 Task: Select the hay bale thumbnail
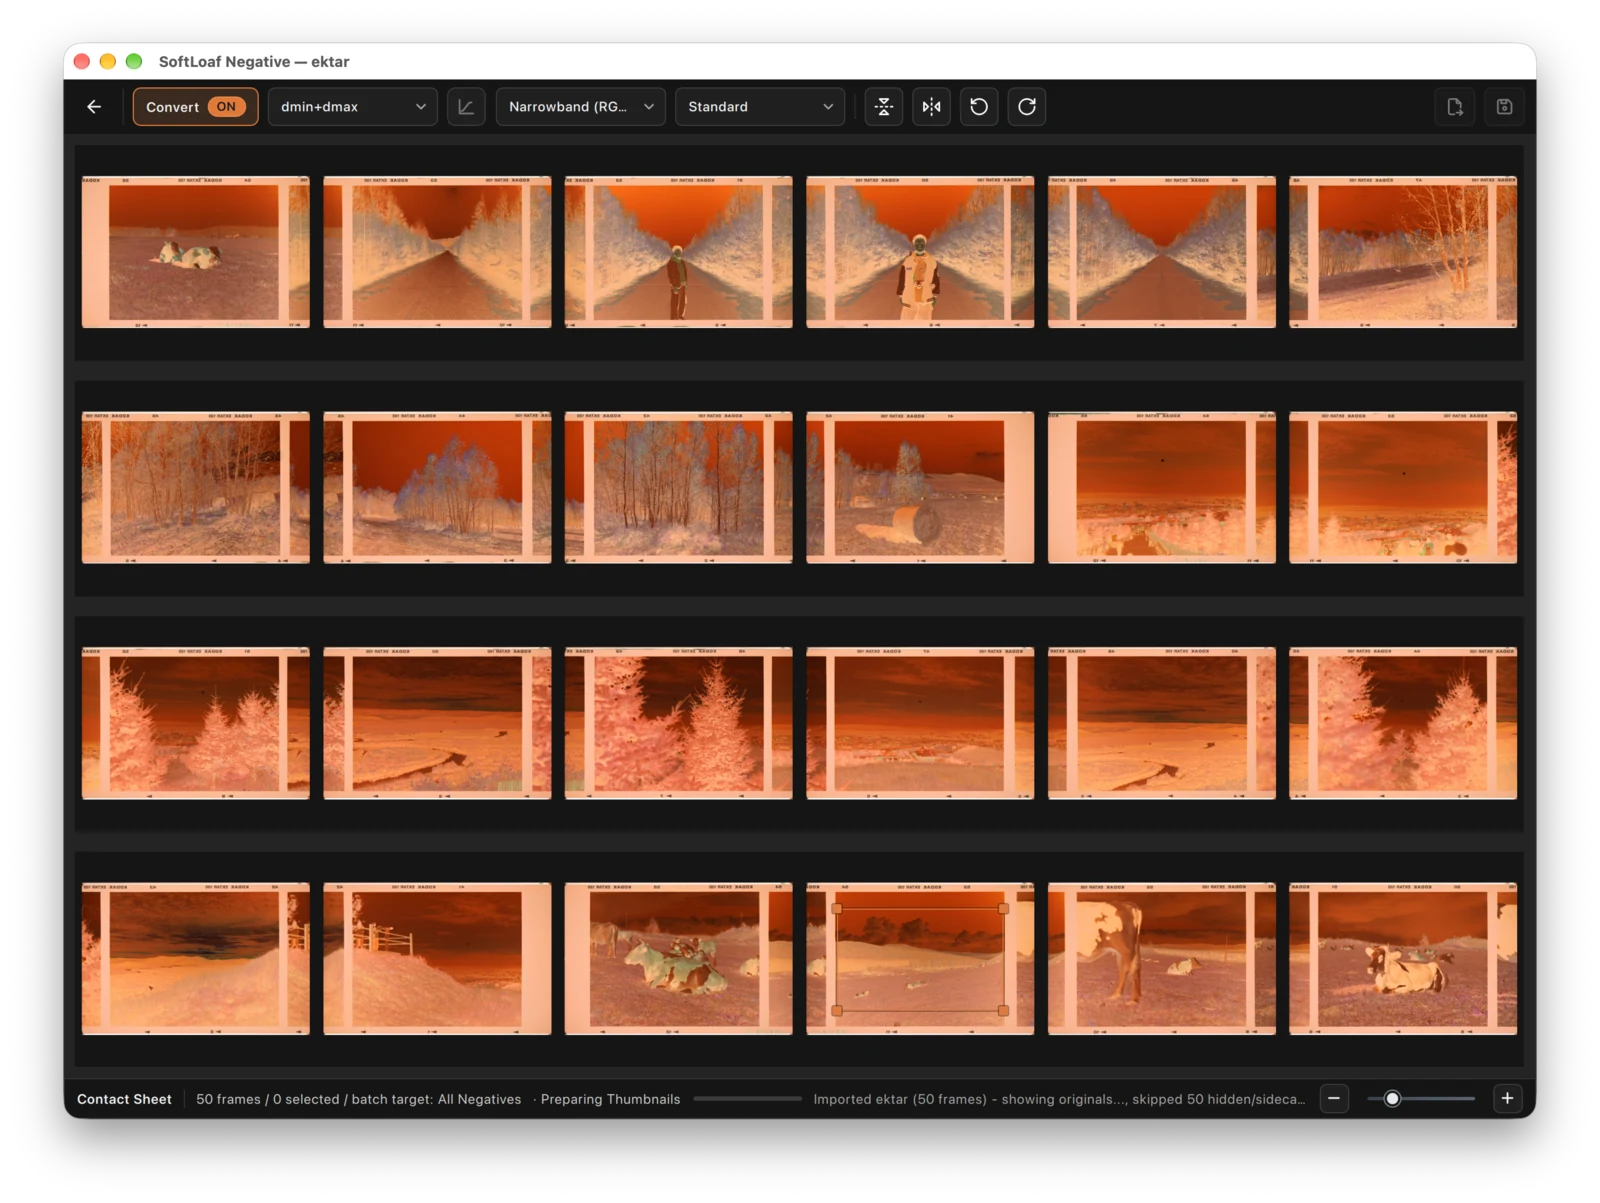(x=920, y=488)
